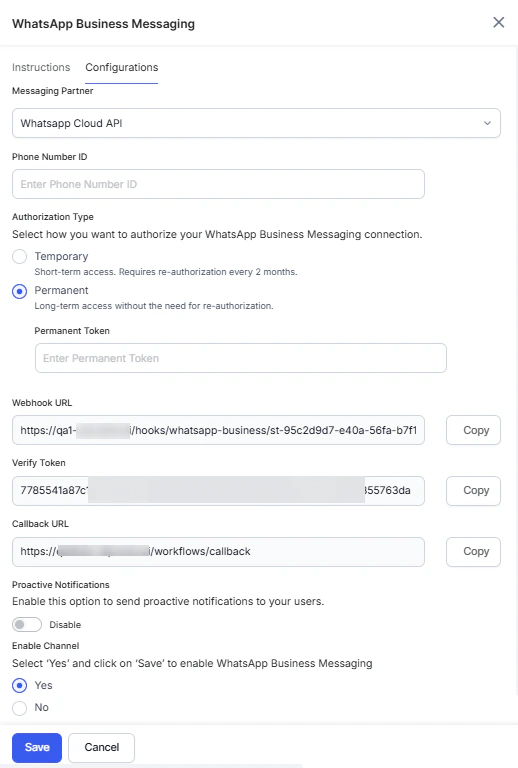Click the 'Disable' label beside the toggle

point(65,625)
